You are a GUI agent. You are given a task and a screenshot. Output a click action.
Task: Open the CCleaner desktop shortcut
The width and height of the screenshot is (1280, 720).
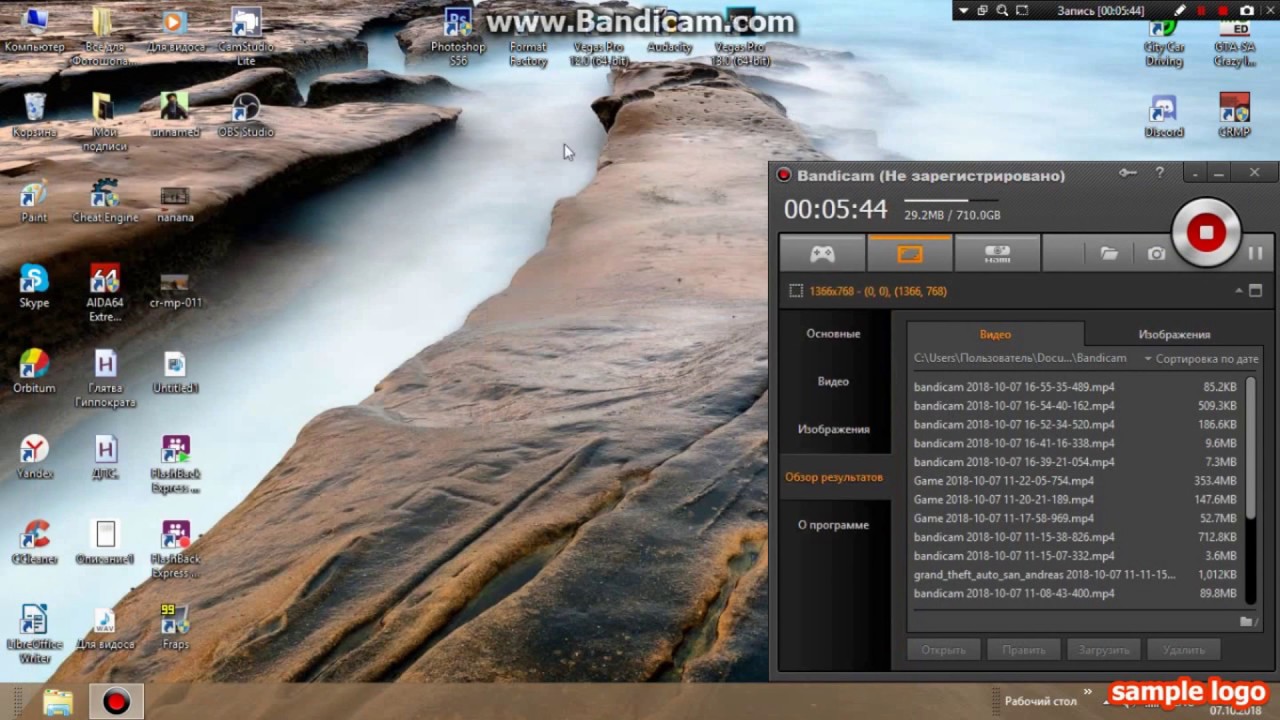pyautogui.click(x=35, y=543)
